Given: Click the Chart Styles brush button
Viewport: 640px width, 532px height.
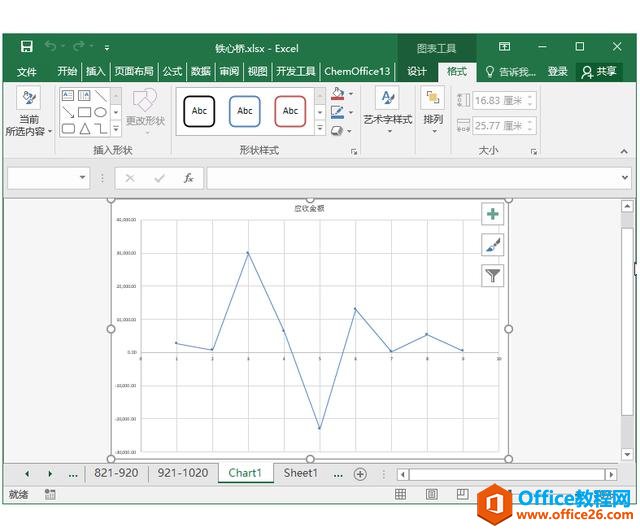Looking at the screenshot, I should tap(493, 245).
